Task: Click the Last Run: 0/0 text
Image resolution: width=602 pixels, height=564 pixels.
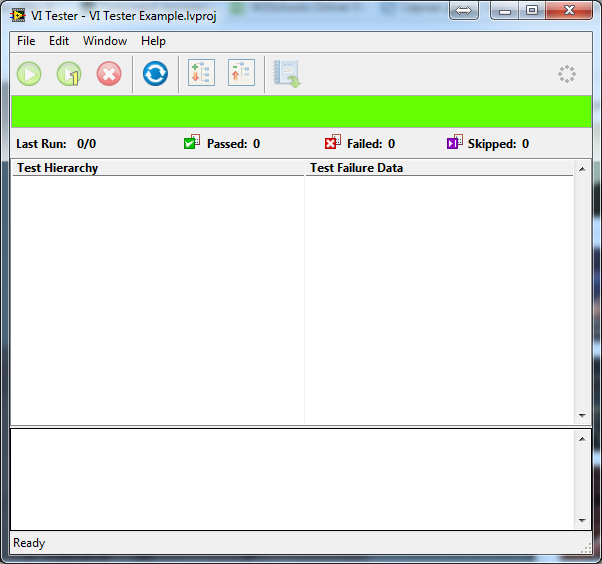Action: pos(56,144)
